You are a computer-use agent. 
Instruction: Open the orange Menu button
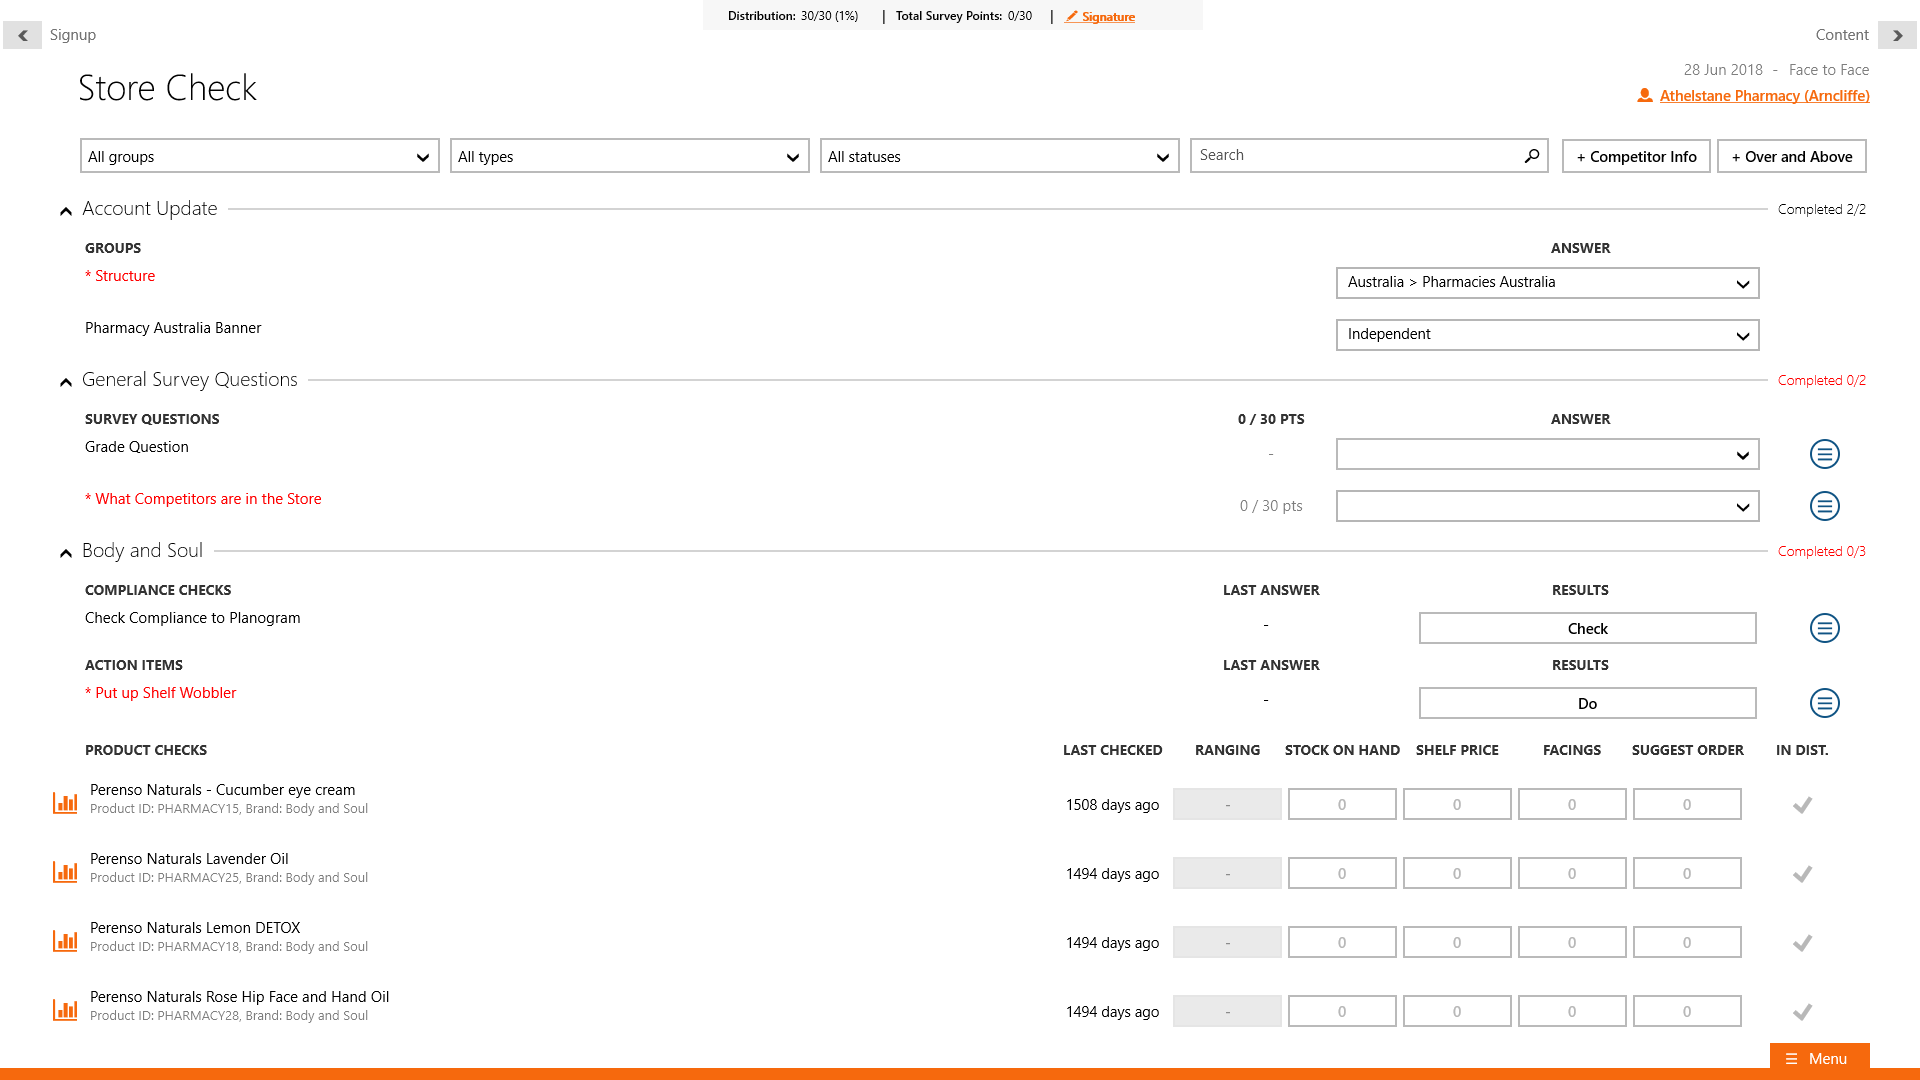coord(1818,1058)
